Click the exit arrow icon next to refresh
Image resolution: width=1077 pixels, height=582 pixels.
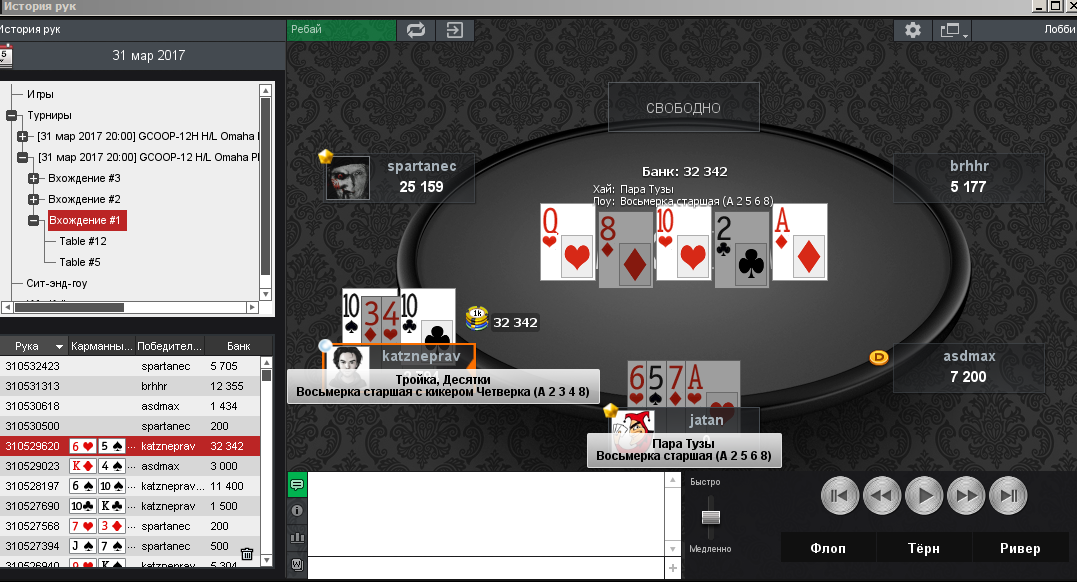[454, 30]
